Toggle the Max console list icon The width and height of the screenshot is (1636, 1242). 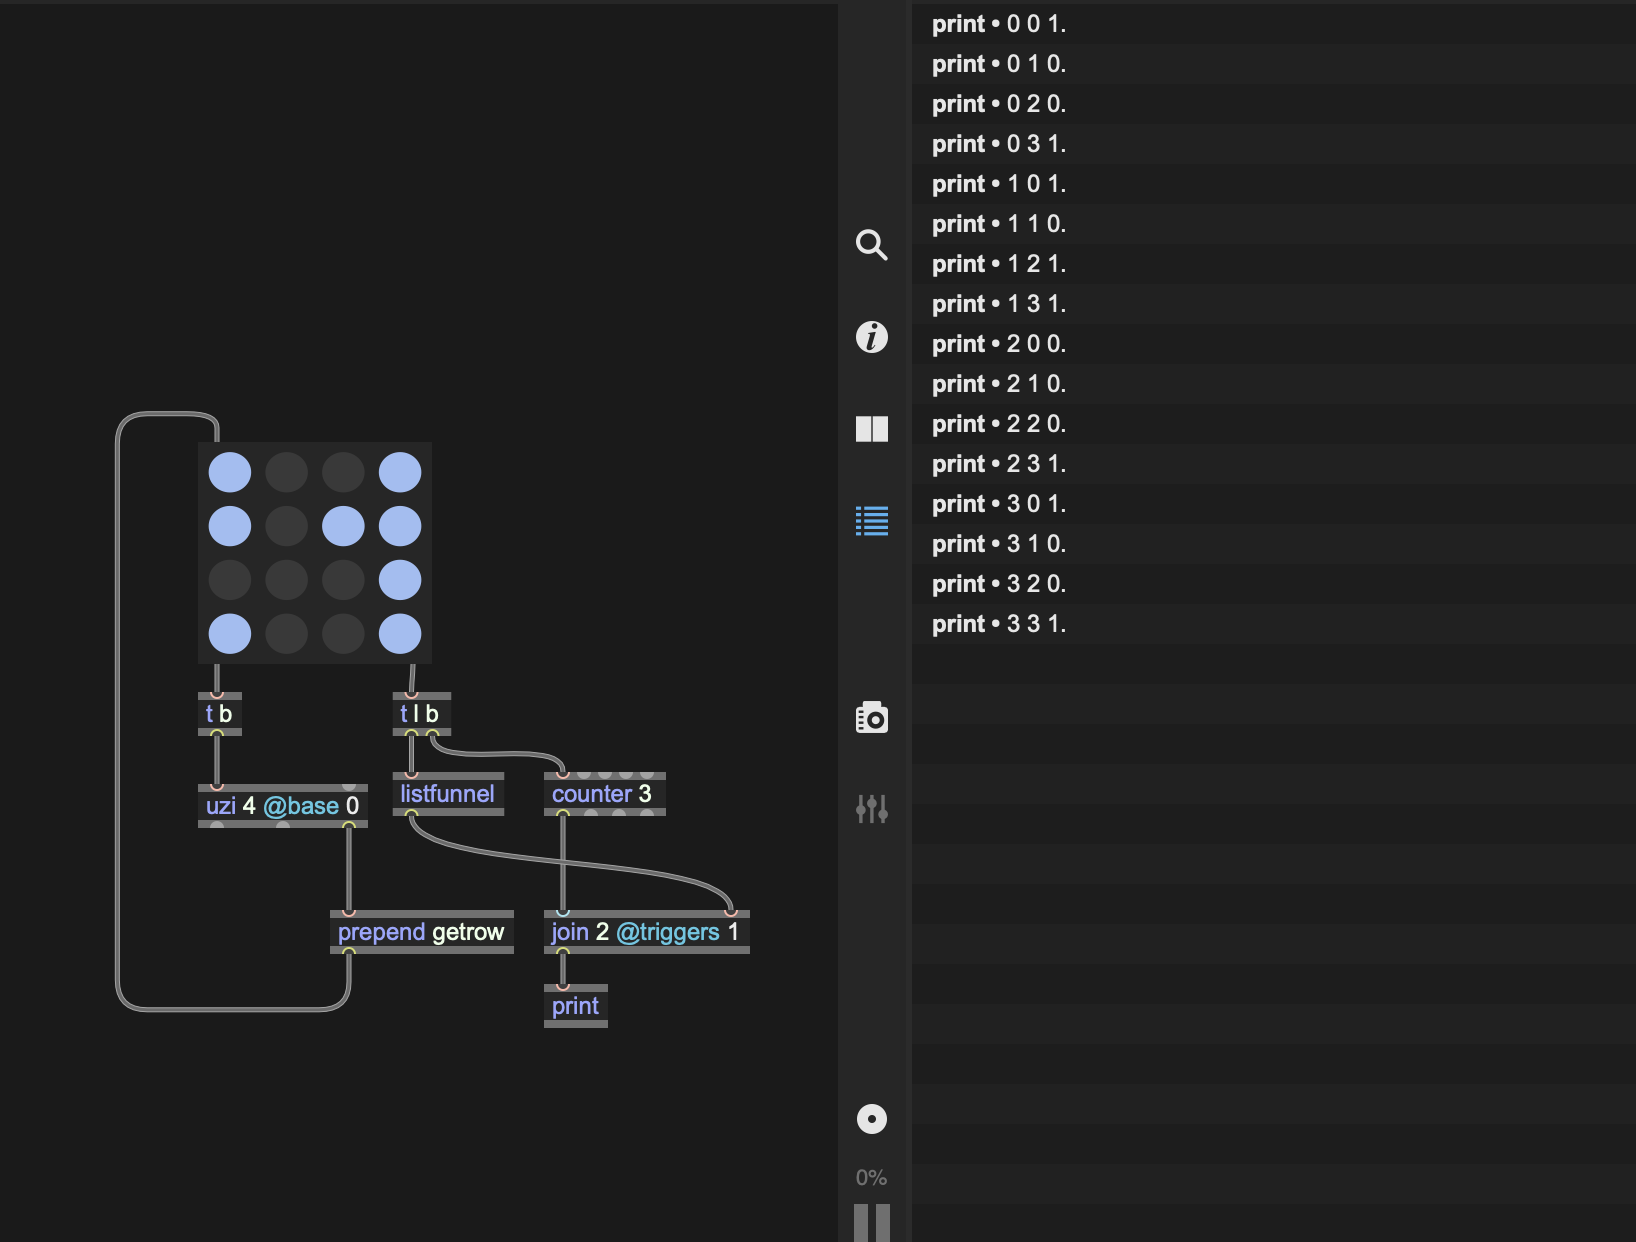(871, 521)
